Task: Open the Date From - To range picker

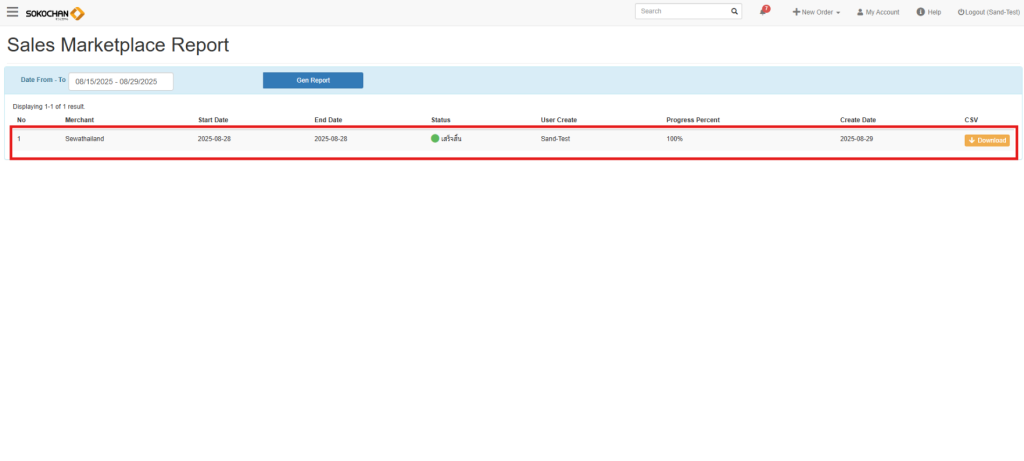Action: point(121,82)
